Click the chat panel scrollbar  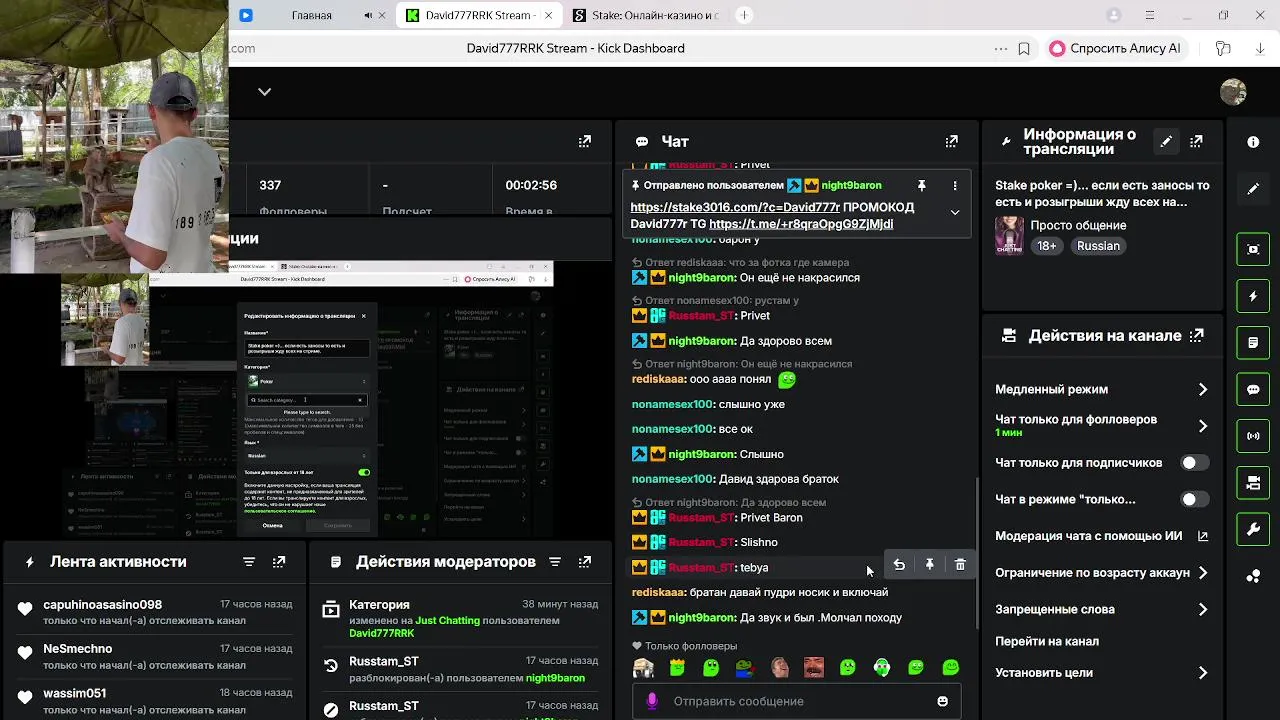[977, 553]
